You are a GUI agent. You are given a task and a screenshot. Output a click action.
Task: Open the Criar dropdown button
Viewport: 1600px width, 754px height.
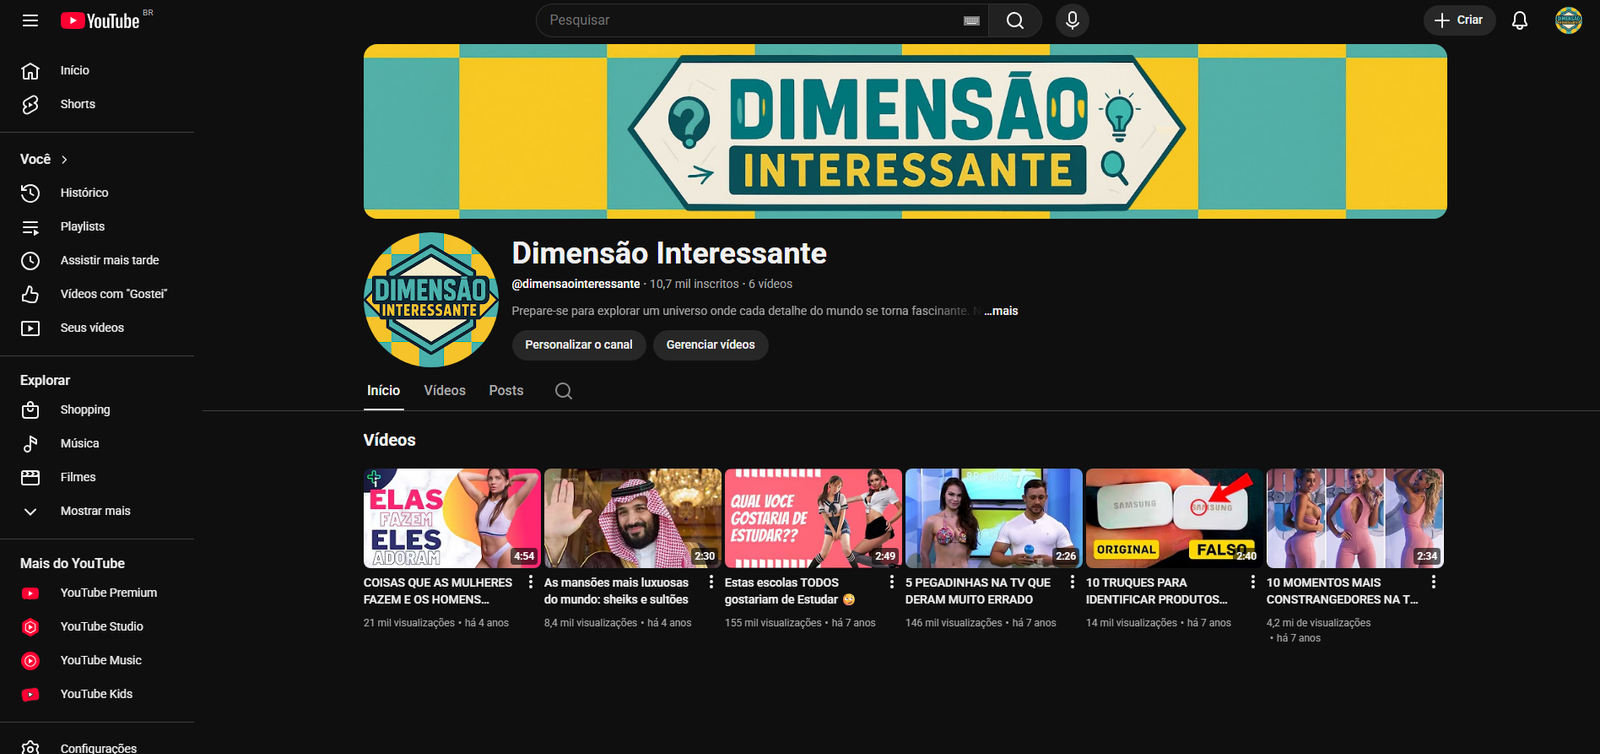(1459, 20)
